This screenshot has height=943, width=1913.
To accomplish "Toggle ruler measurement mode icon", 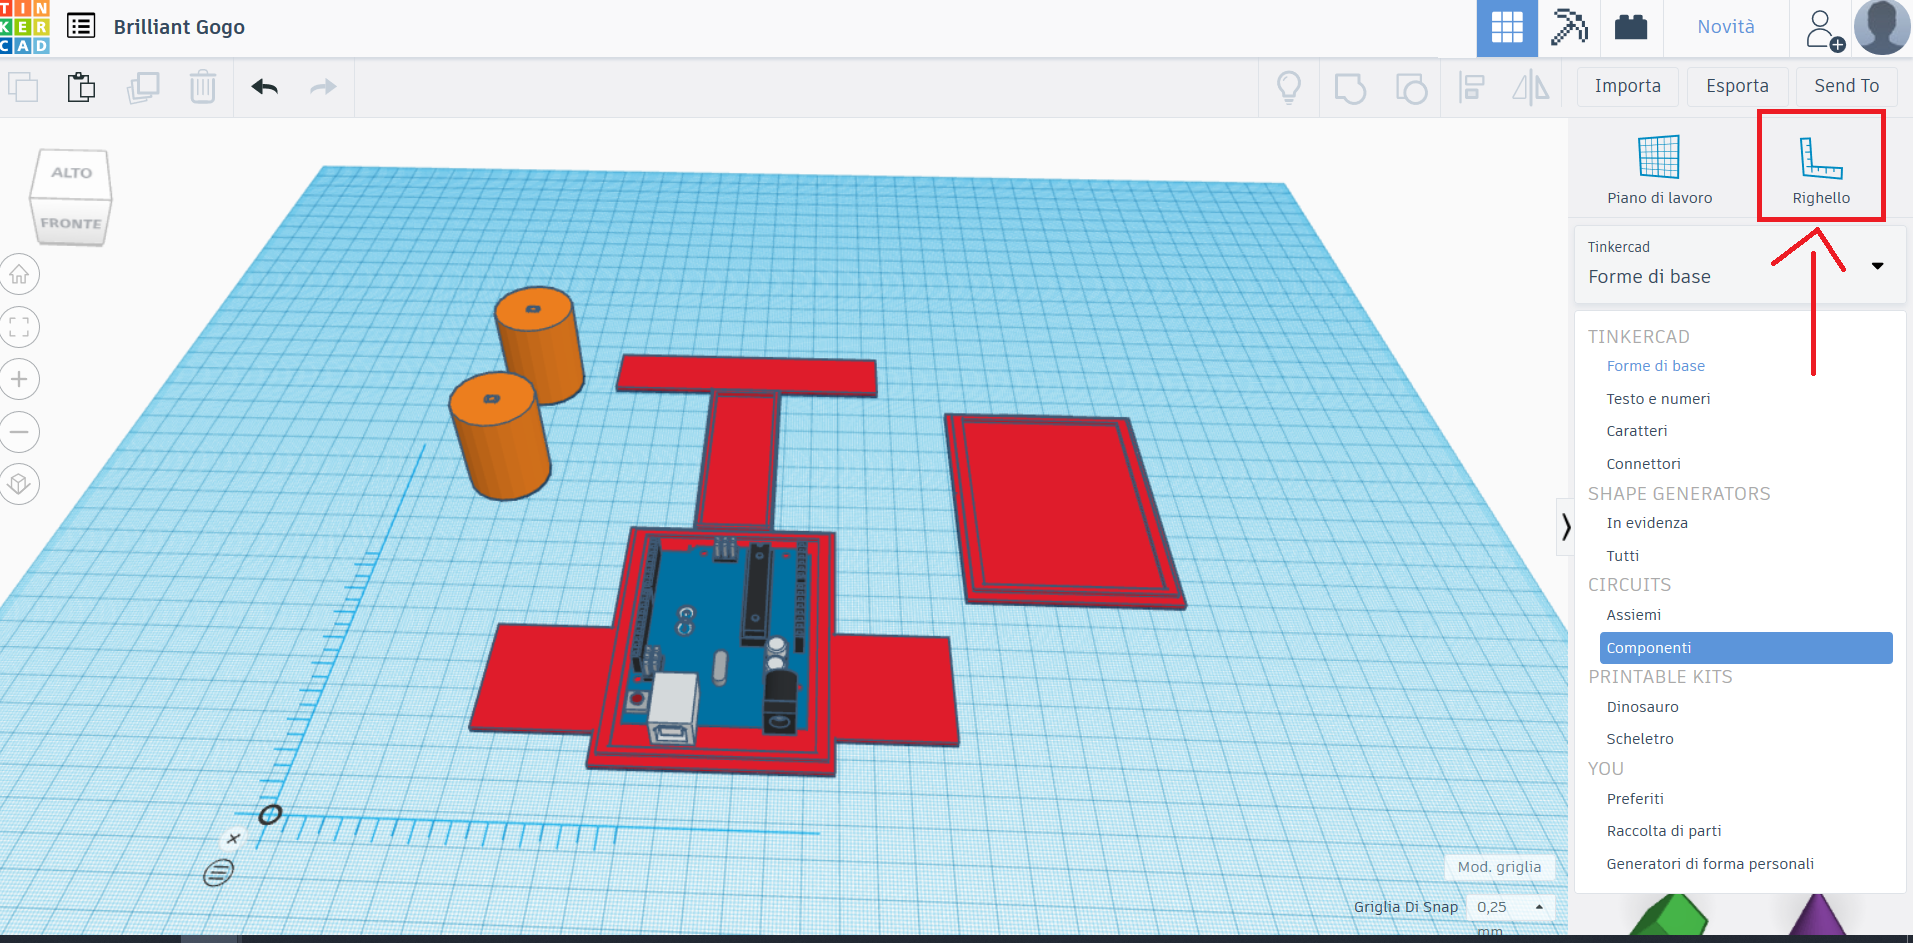I will pos(218,873).
